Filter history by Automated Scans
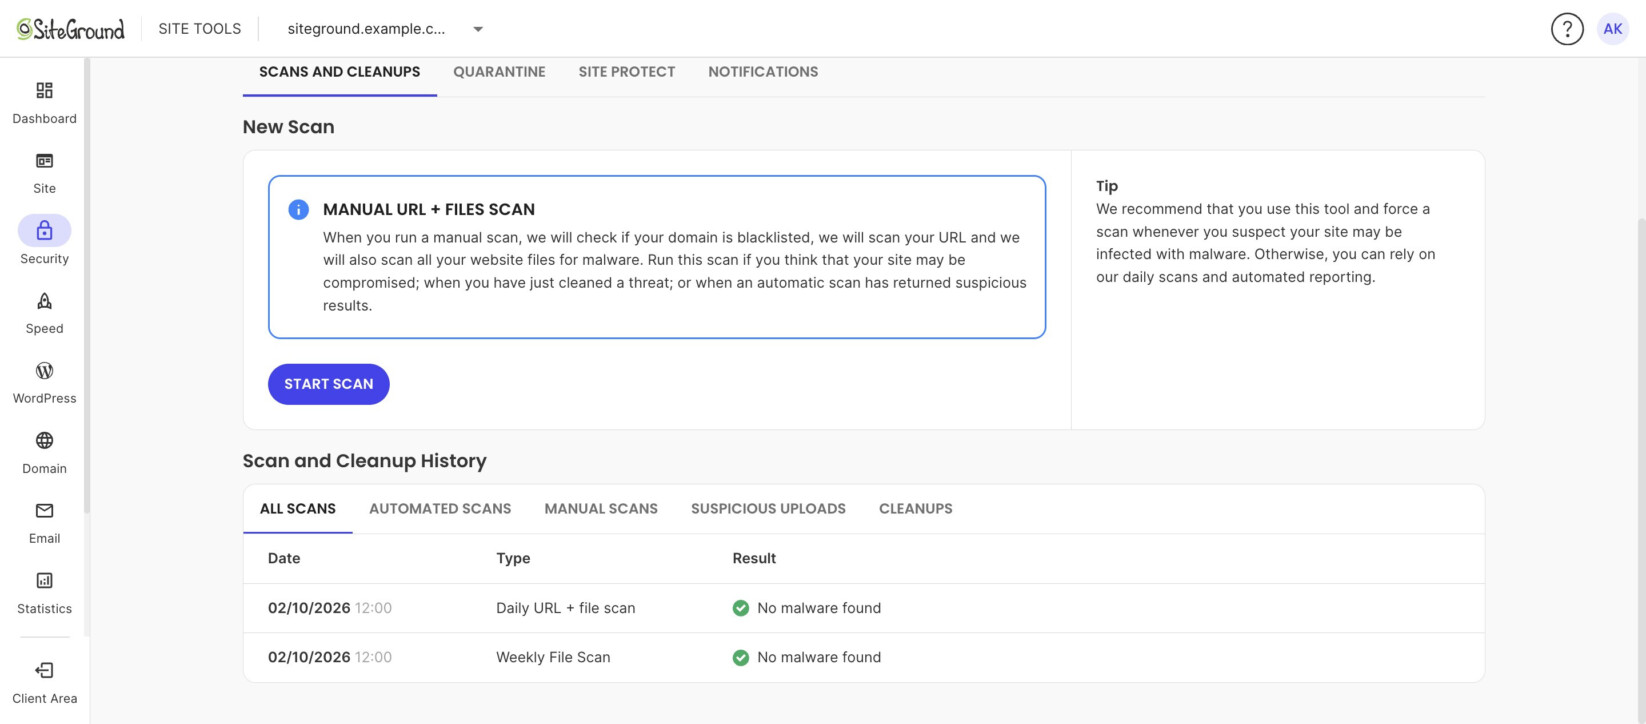 click(x=440, y=509)
